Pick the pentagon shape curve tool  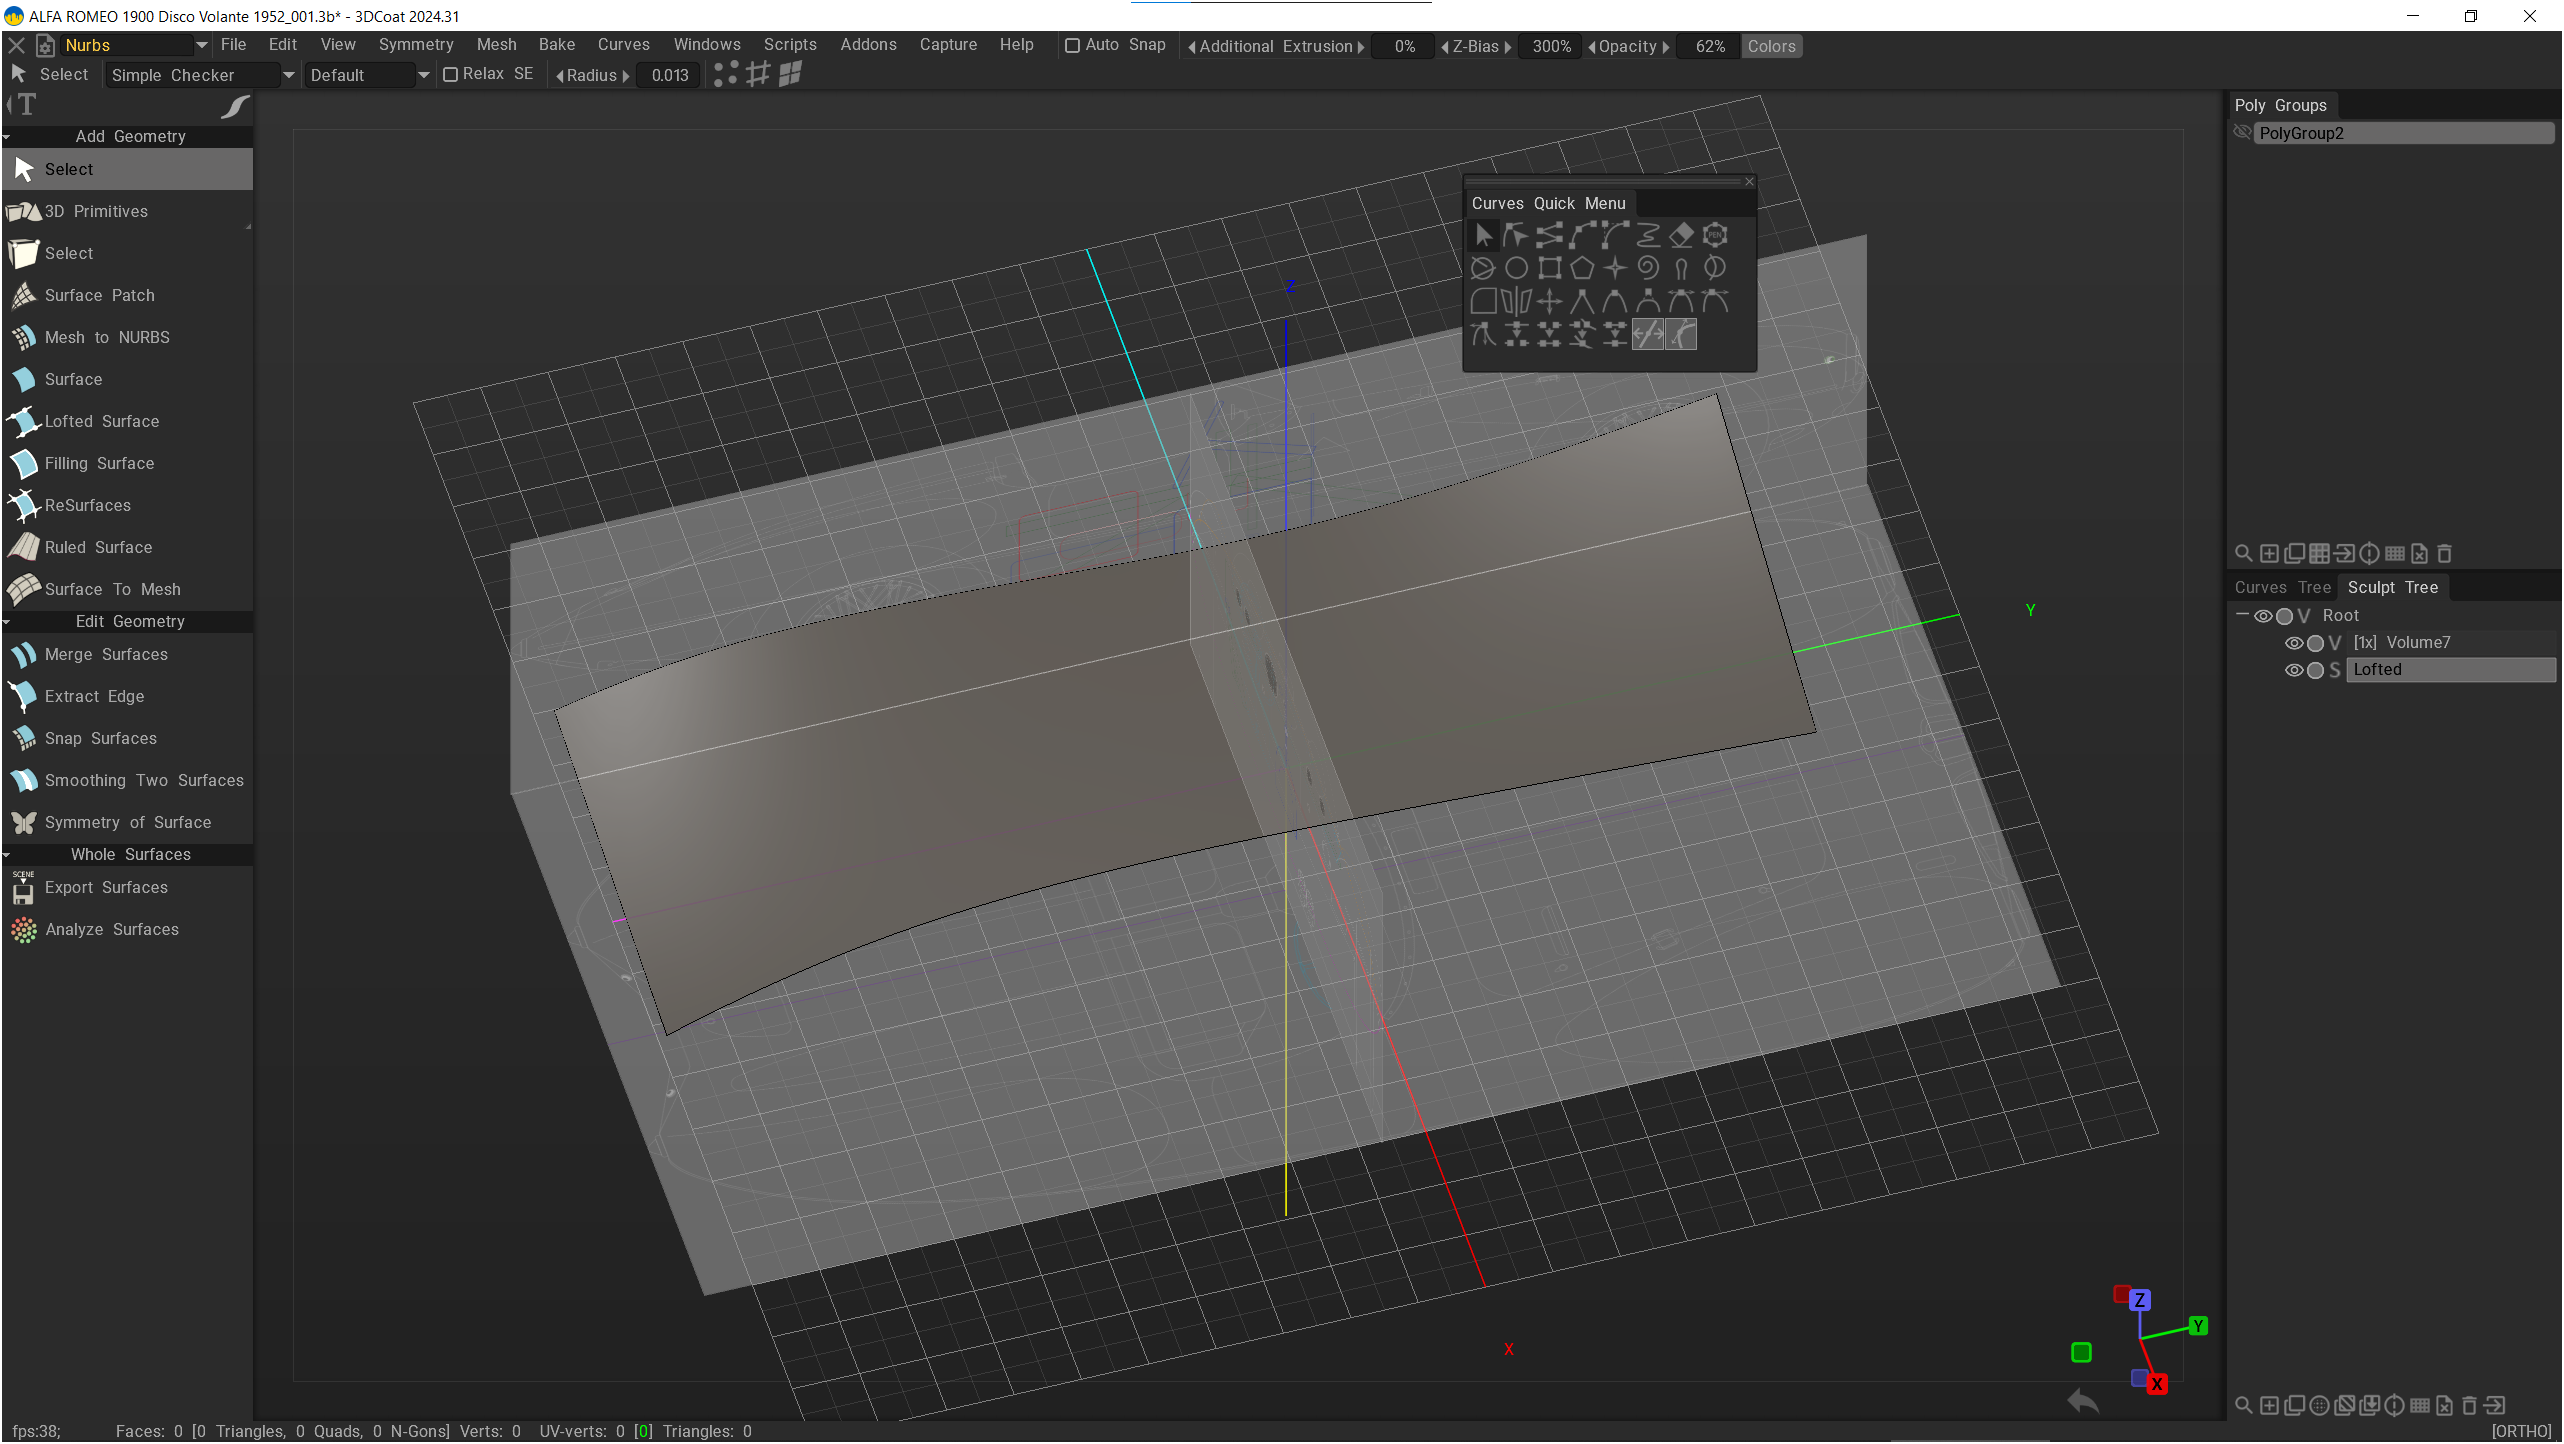click(x=1582, y=268)
